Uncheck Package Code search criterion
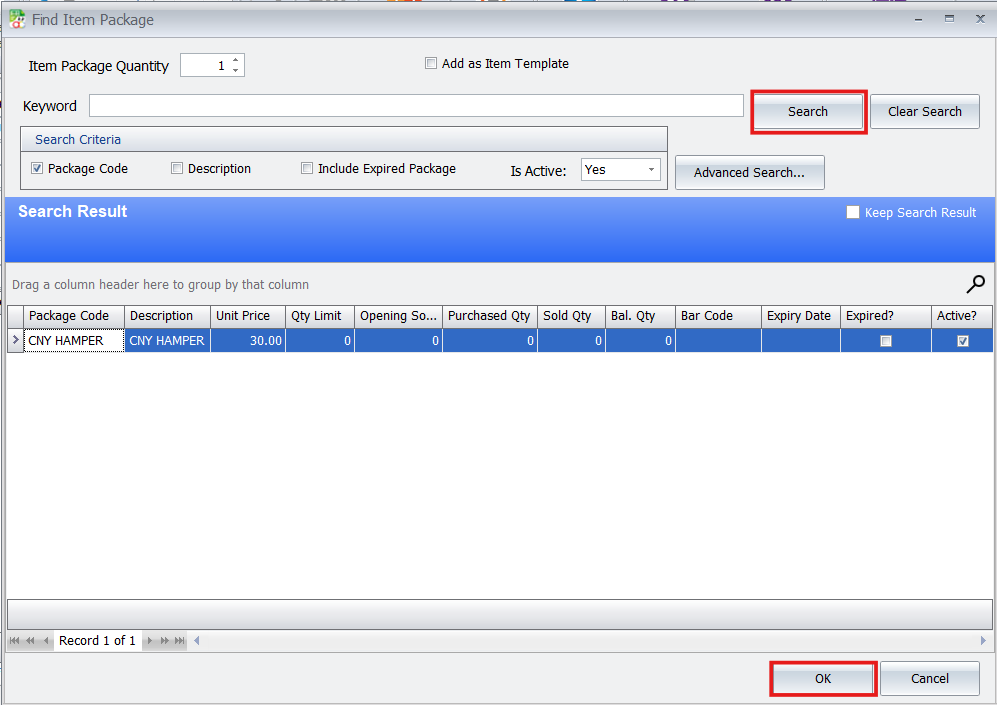The image size is (997, 705). point(37,168)
